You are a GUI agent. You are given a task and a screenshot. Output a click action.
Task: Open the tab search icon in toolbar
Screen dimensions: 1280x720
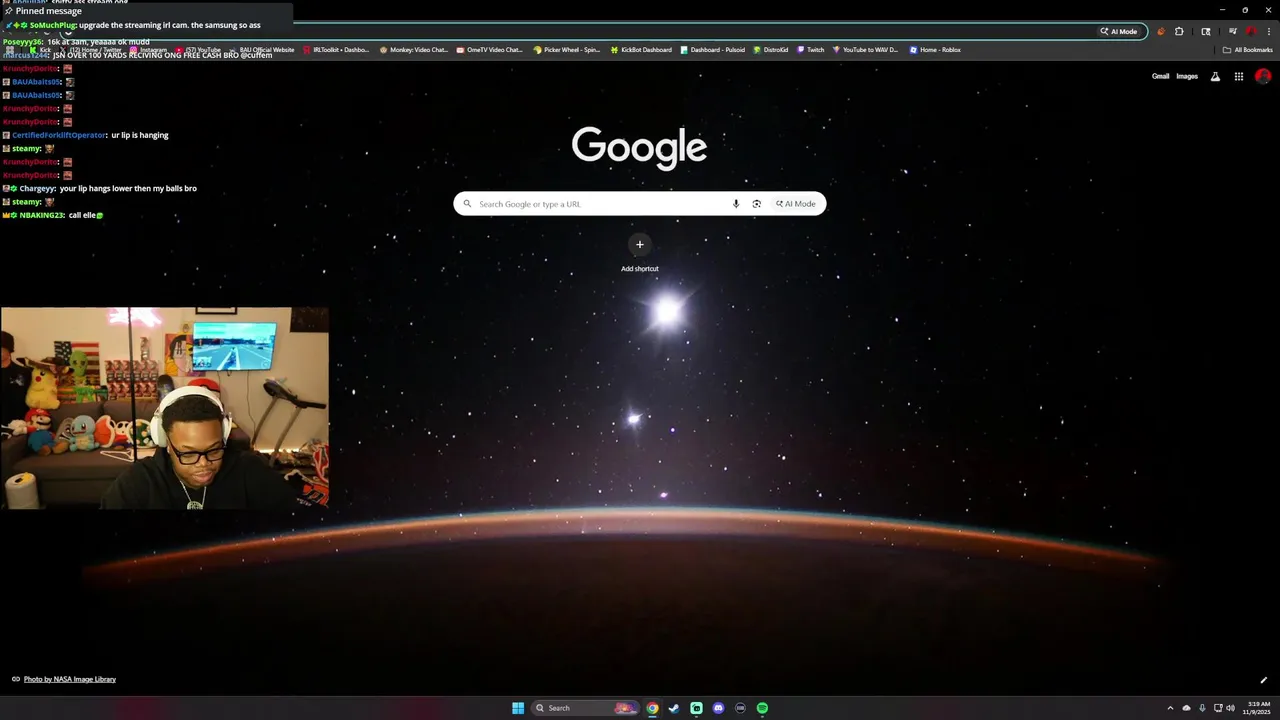click(1206, 31)
